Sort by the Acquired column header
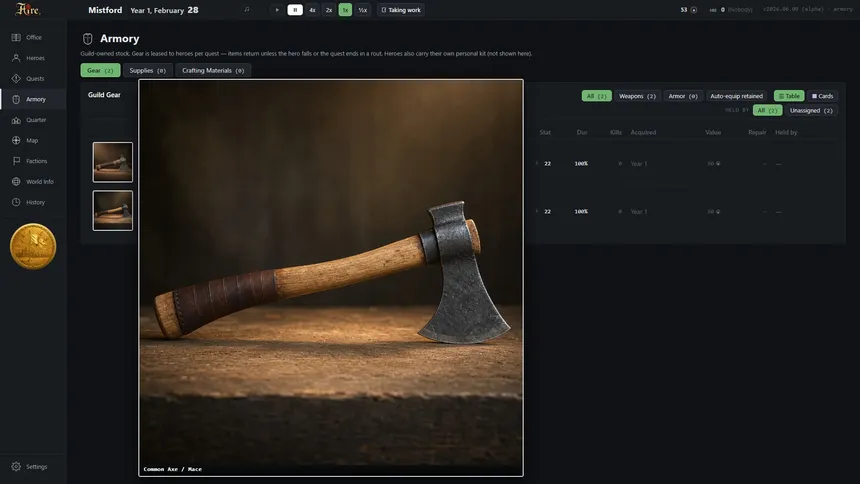 [x=643, y=132]
